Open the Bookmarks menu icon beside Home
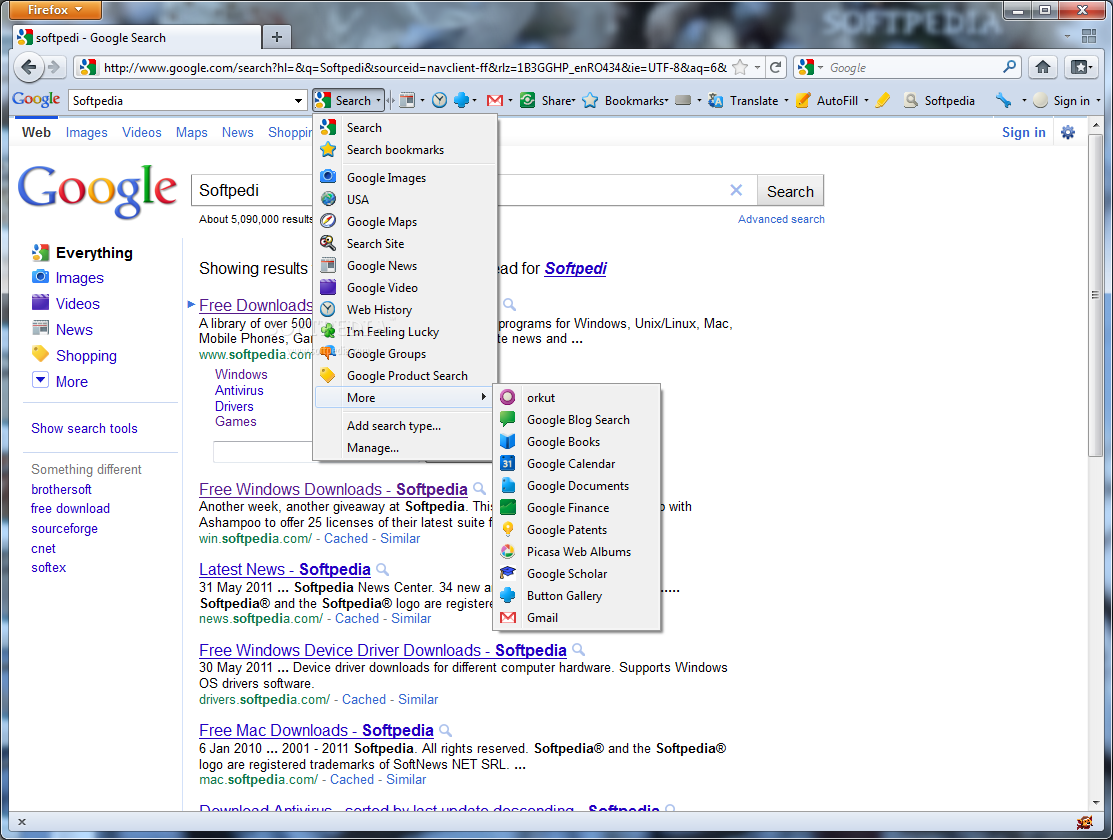The width and height of the screenshot is (1113, 840). [1081, 67]
